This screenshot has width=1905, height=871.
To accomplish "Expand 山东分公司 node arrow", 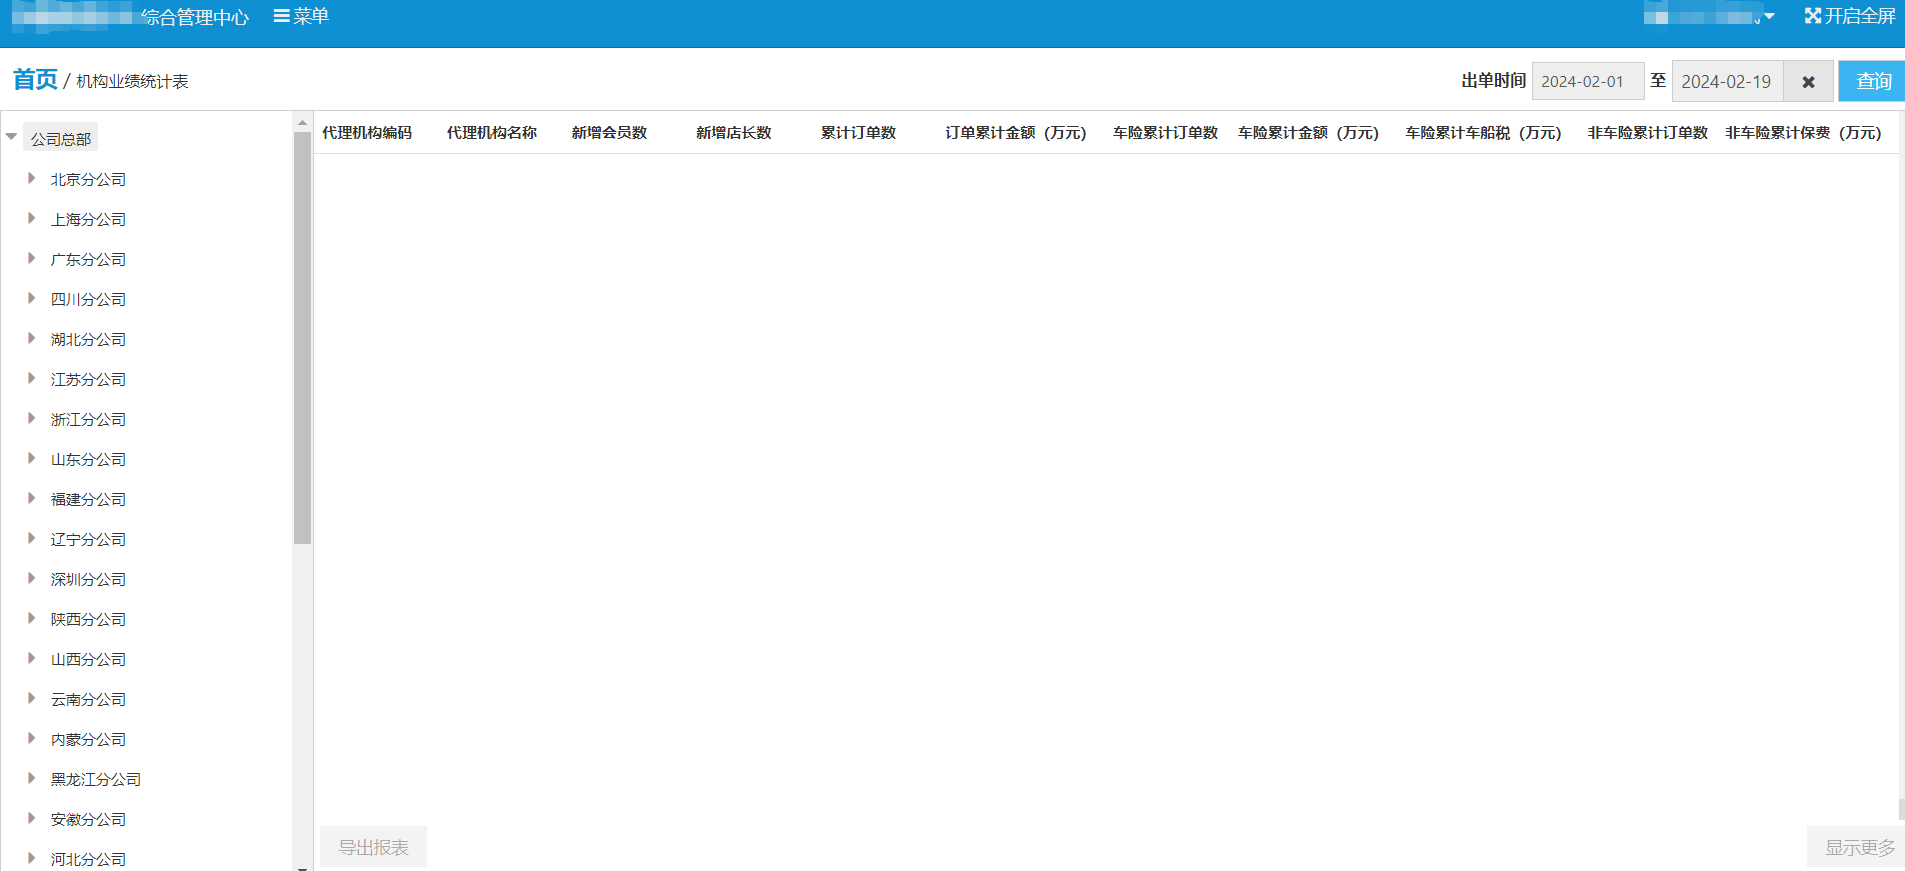I will [31, 458].
